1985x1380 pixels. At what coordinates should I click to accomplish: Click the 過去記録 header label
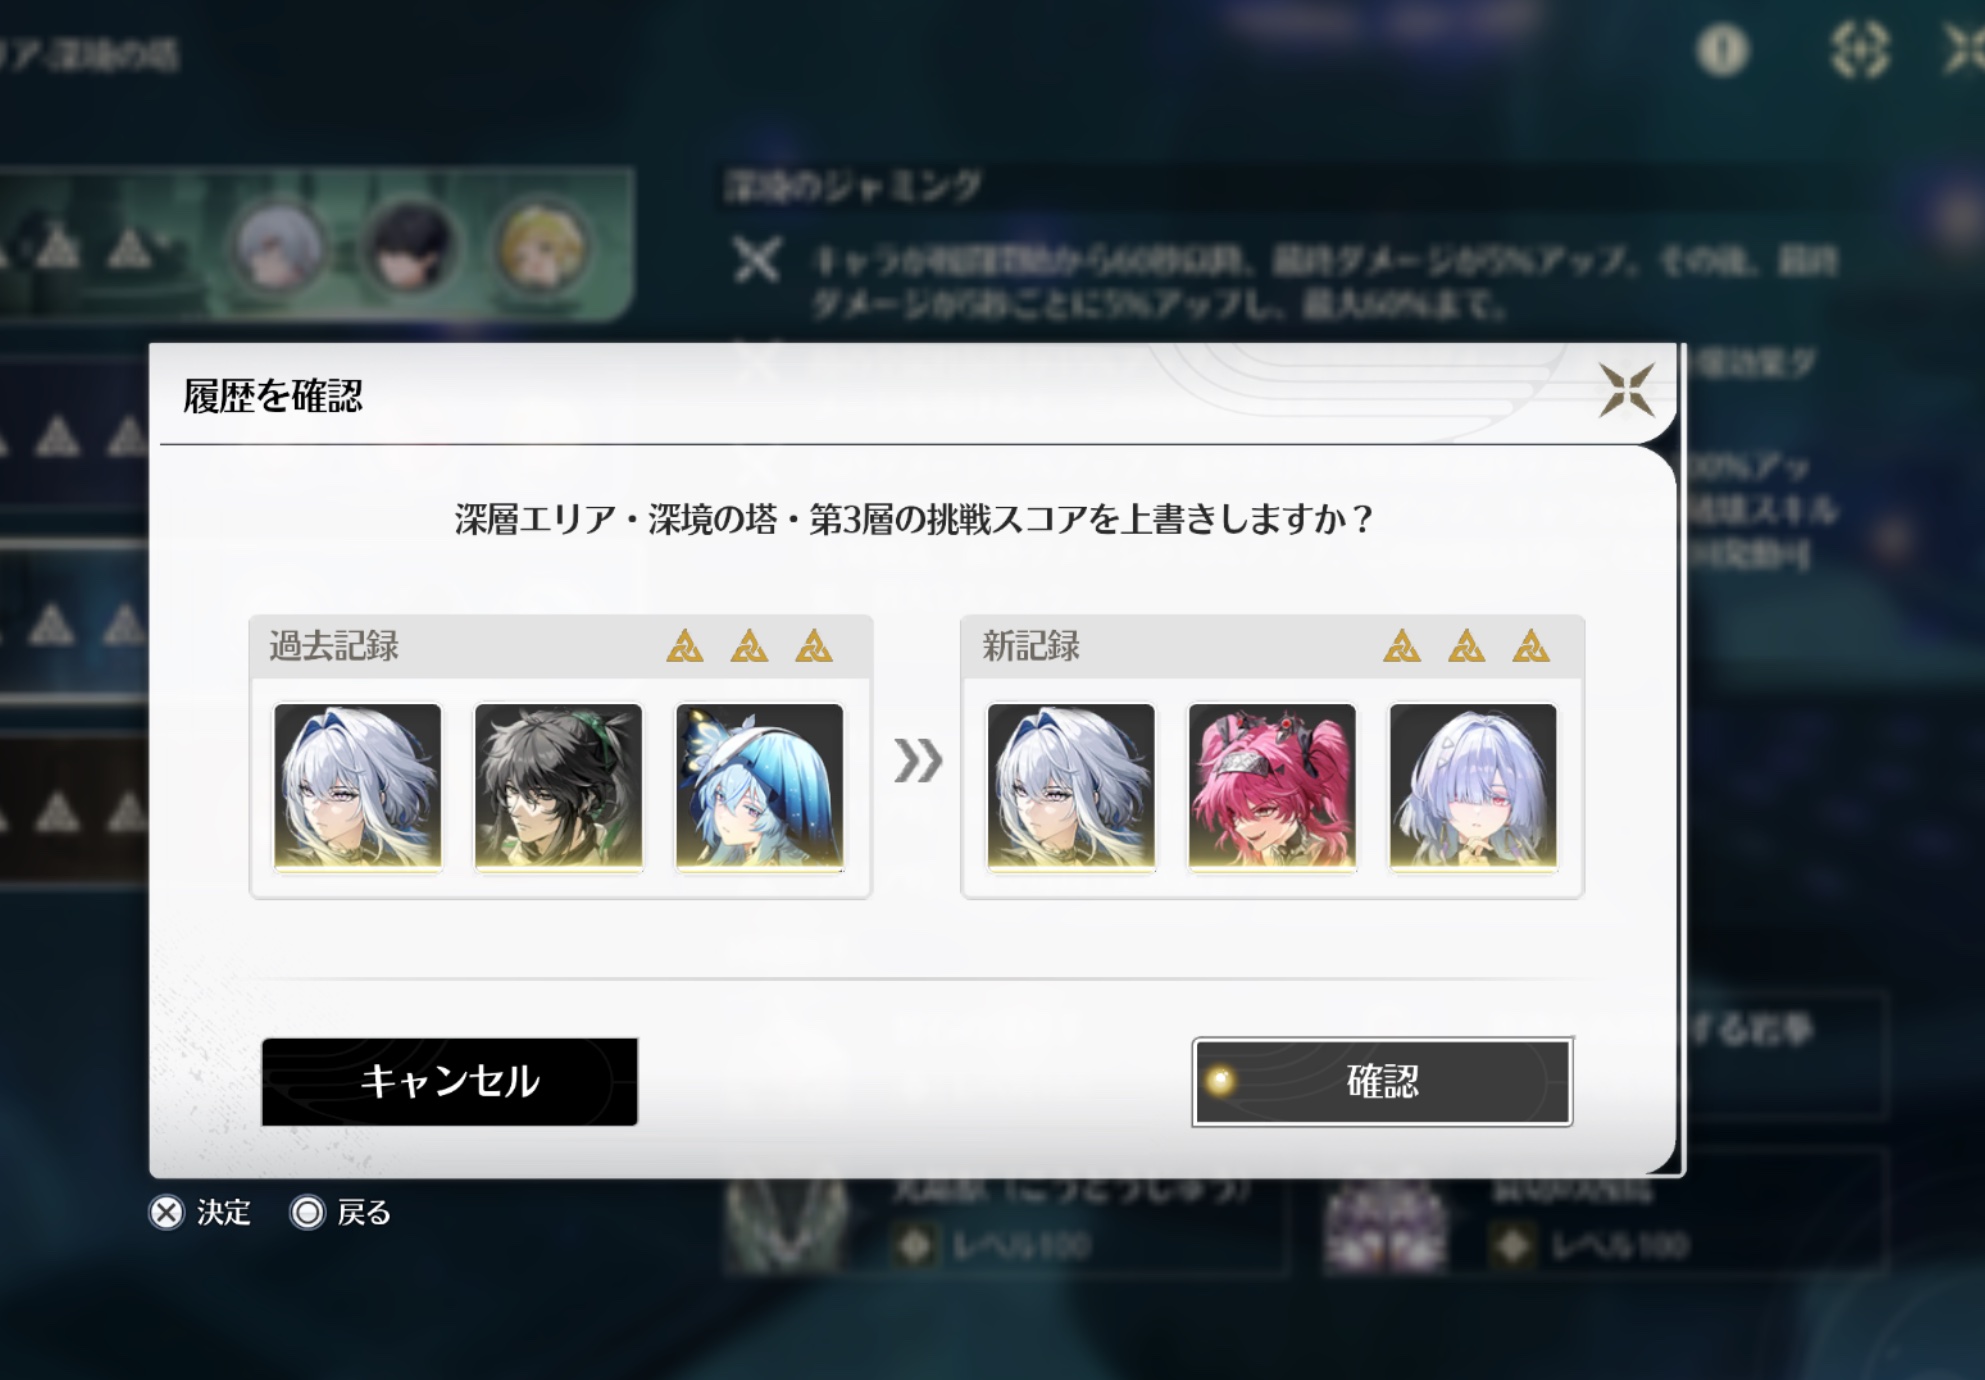coord(334,646)
